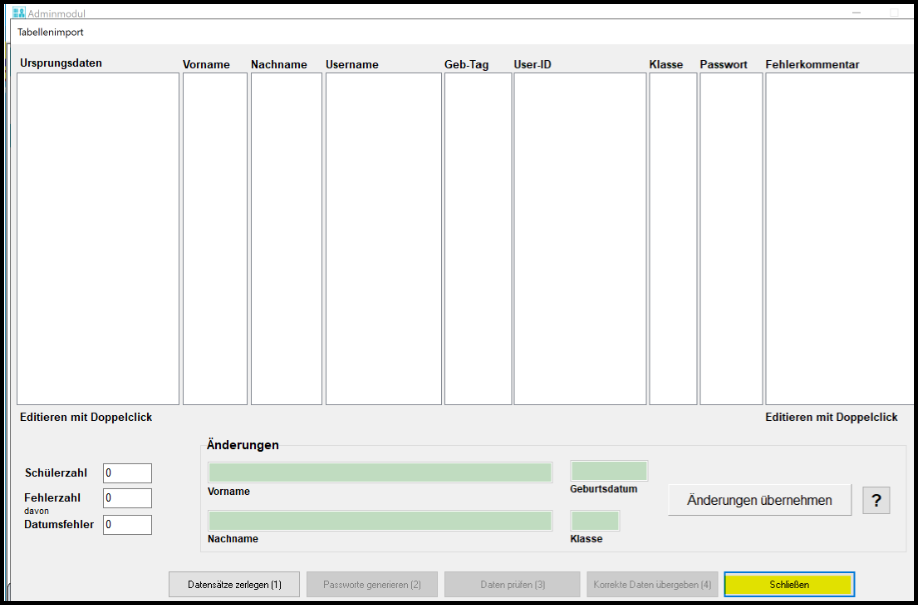
Task: Click inside the User-ID list box
Action: coord(580,238)
